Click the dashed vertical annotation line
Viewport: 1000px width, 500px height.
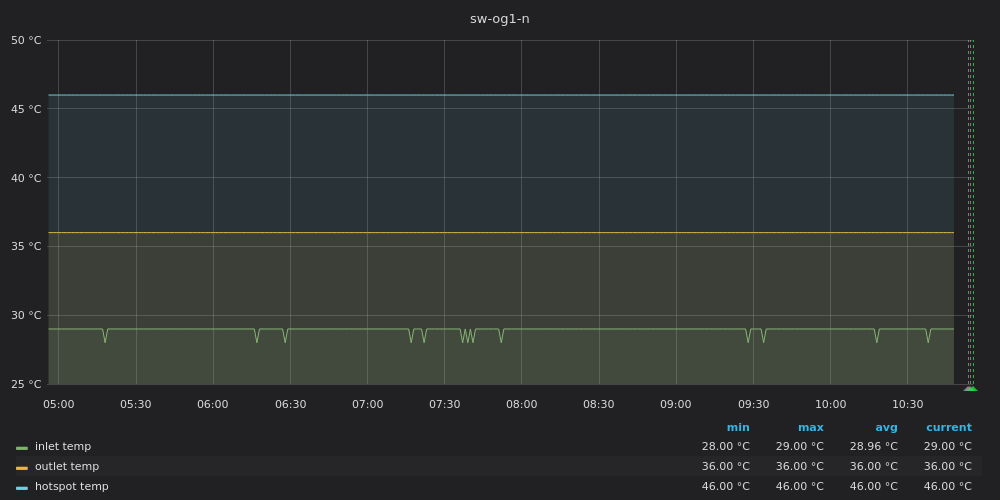tap(970, 200)
